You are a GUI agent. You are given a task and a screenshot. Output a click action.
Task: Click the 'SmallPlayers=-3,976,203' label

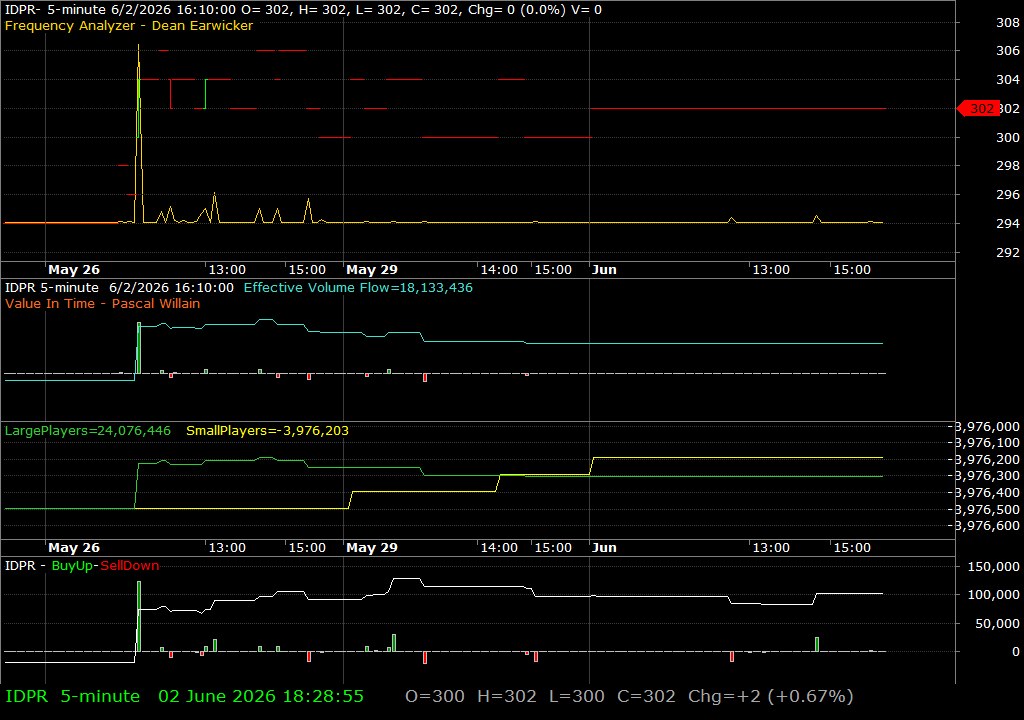tap(267, 431)
